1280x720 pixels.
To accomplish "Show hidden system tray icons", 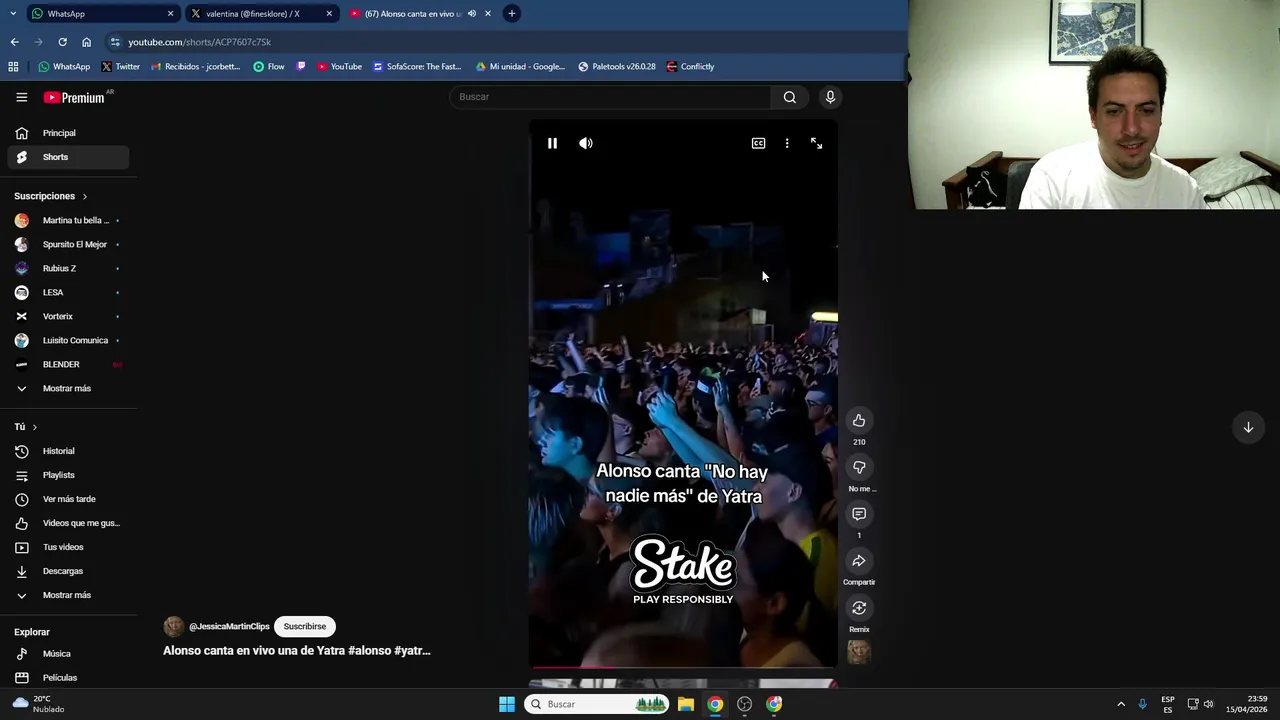I will coord(1121,704).
